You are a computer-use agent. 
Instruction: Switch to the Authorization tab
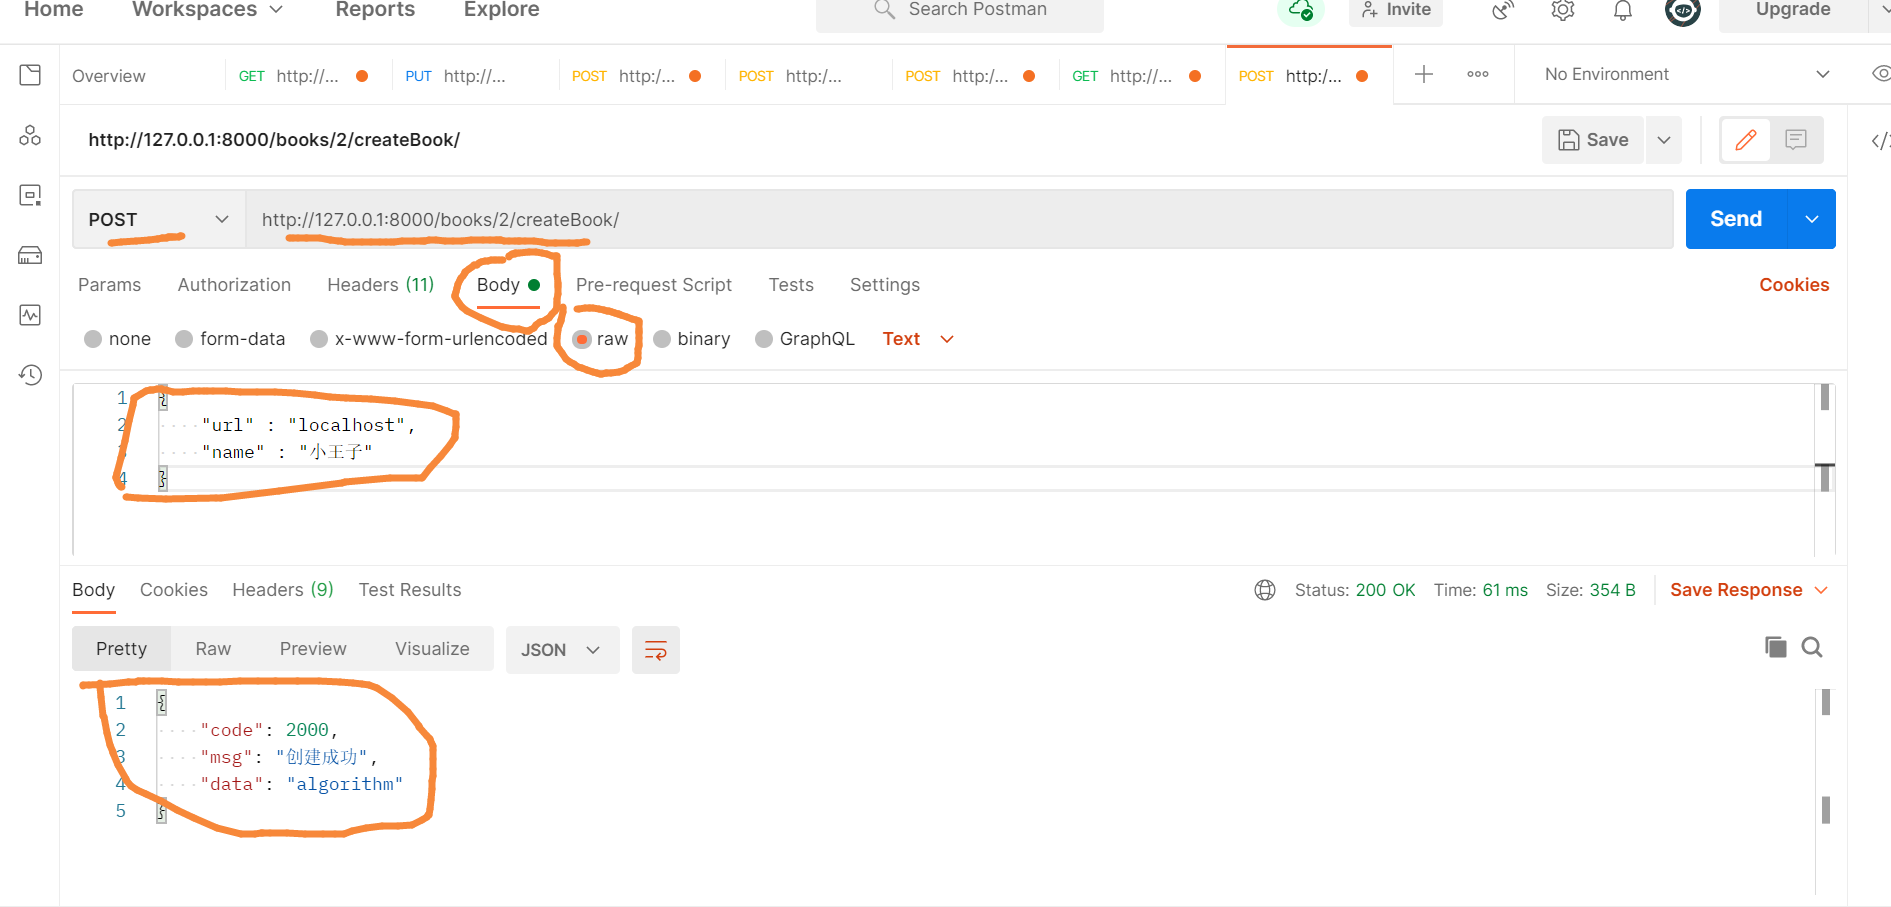point(234,285)
